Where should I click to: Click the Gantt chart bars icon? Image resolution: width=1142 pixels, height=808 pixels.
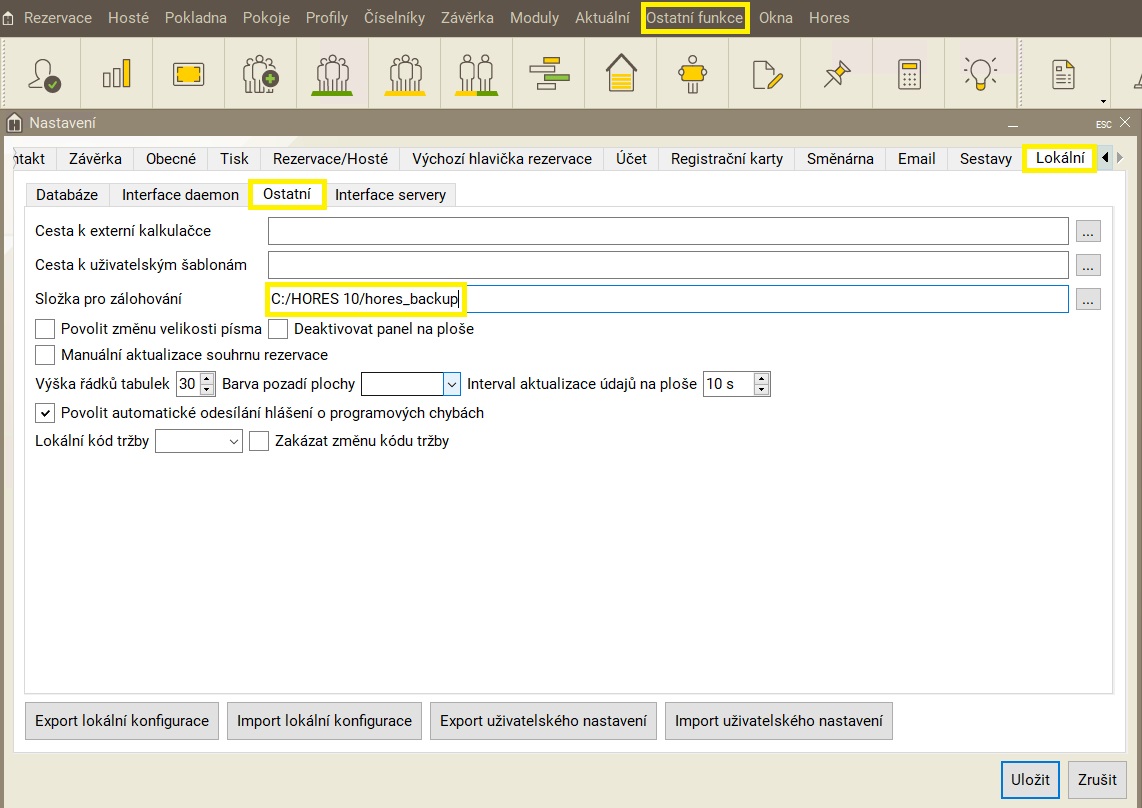click(549, 74)
